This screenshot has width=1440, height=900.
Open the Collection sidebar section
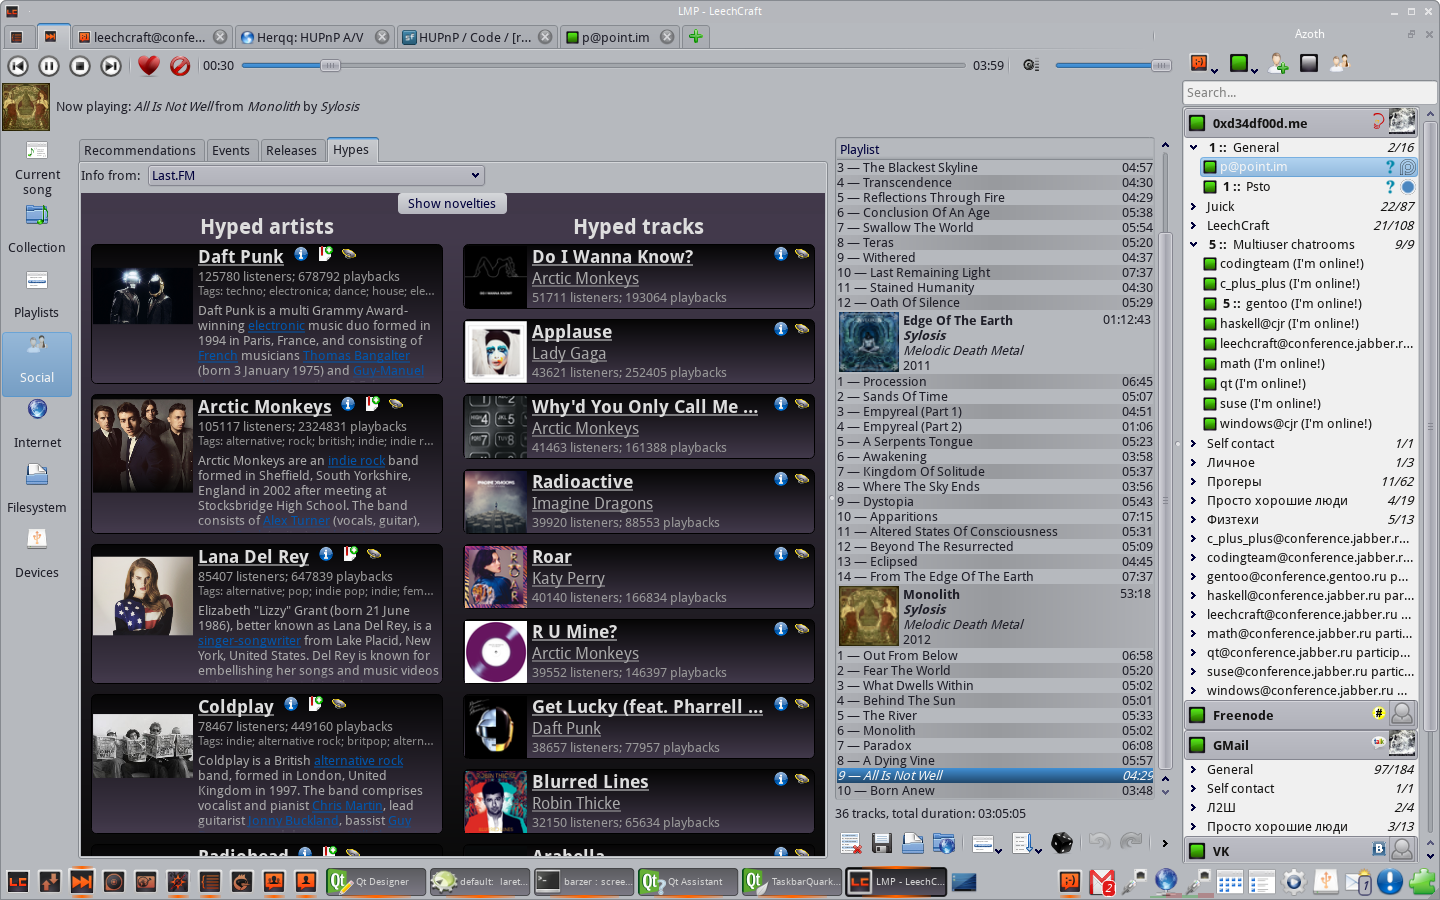click(37, 230)
